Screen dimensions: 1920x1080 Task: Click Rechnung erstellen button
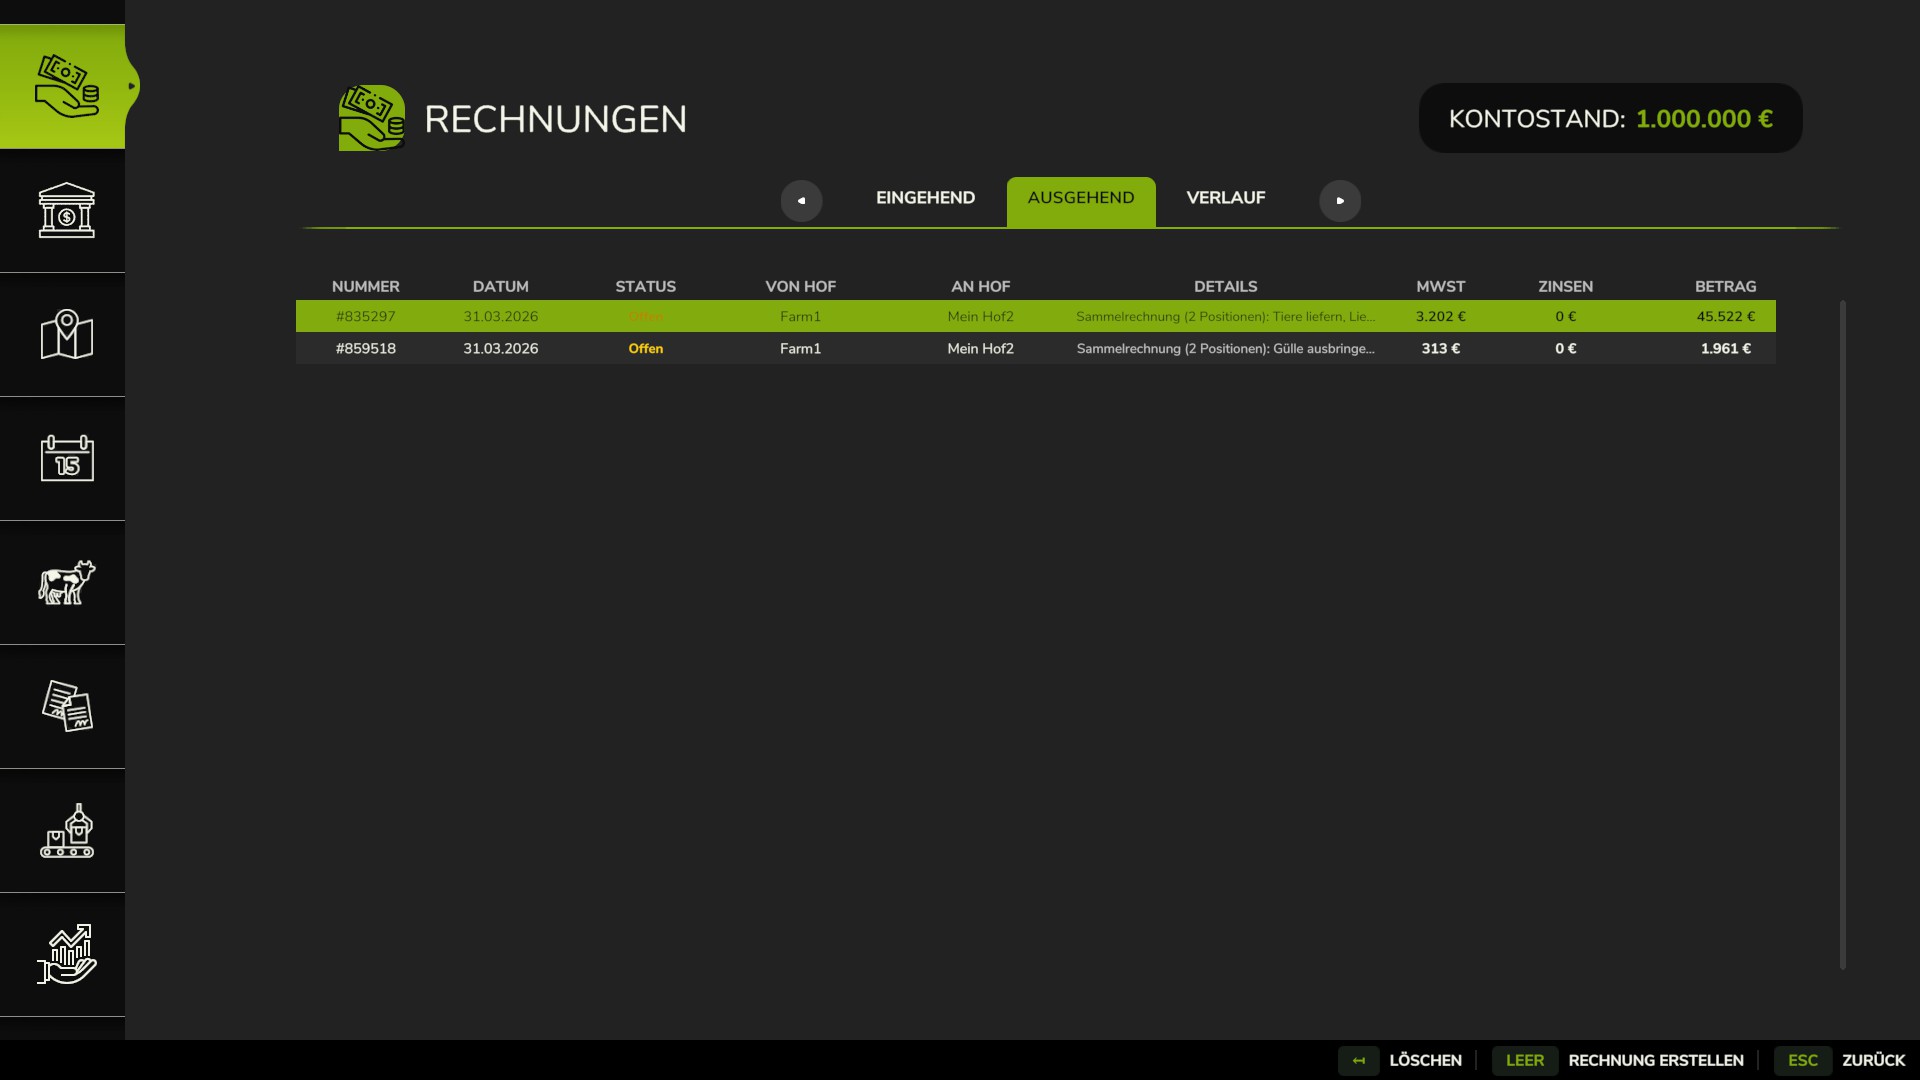click(x=1654, y=1060)
